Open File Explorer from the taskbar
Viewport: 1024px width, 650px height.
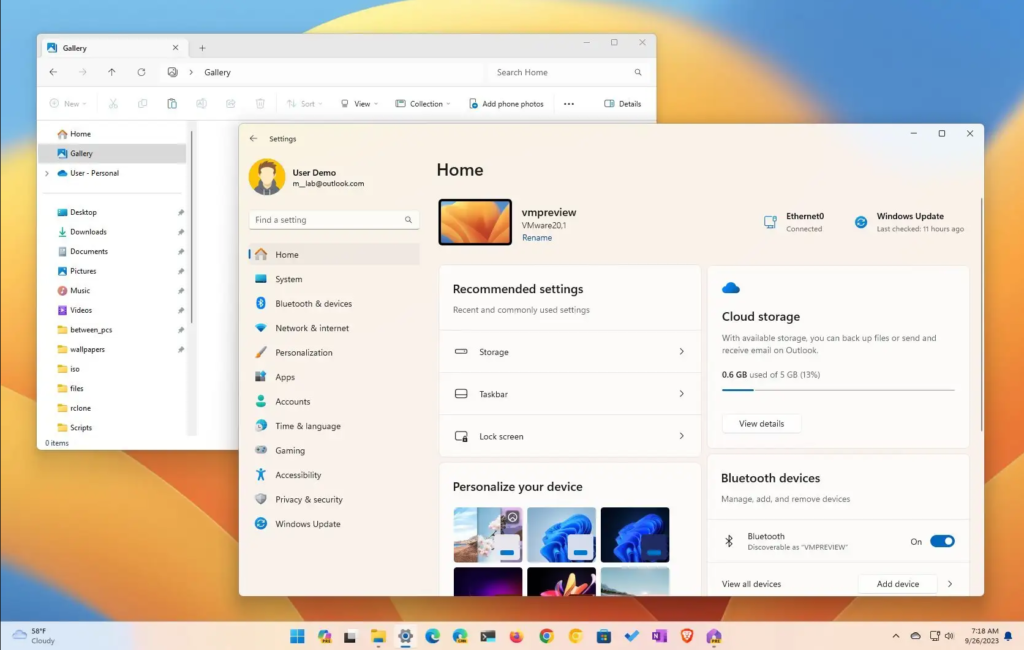(x=378, y=636)
